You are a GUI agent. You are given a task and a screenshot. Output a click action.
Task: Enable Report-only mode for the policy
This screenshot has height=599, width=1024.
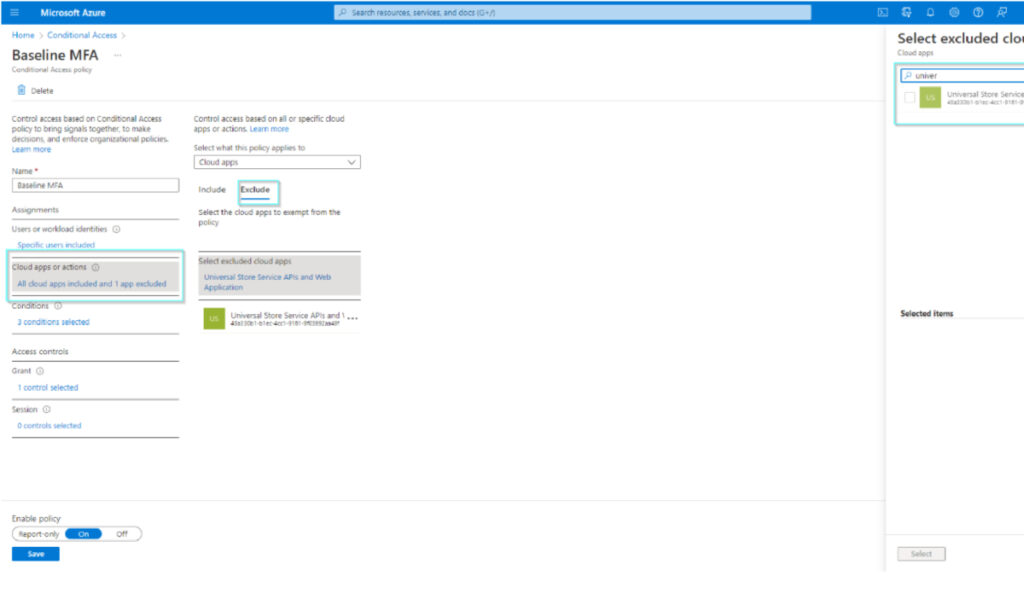(x=39, y=534)
